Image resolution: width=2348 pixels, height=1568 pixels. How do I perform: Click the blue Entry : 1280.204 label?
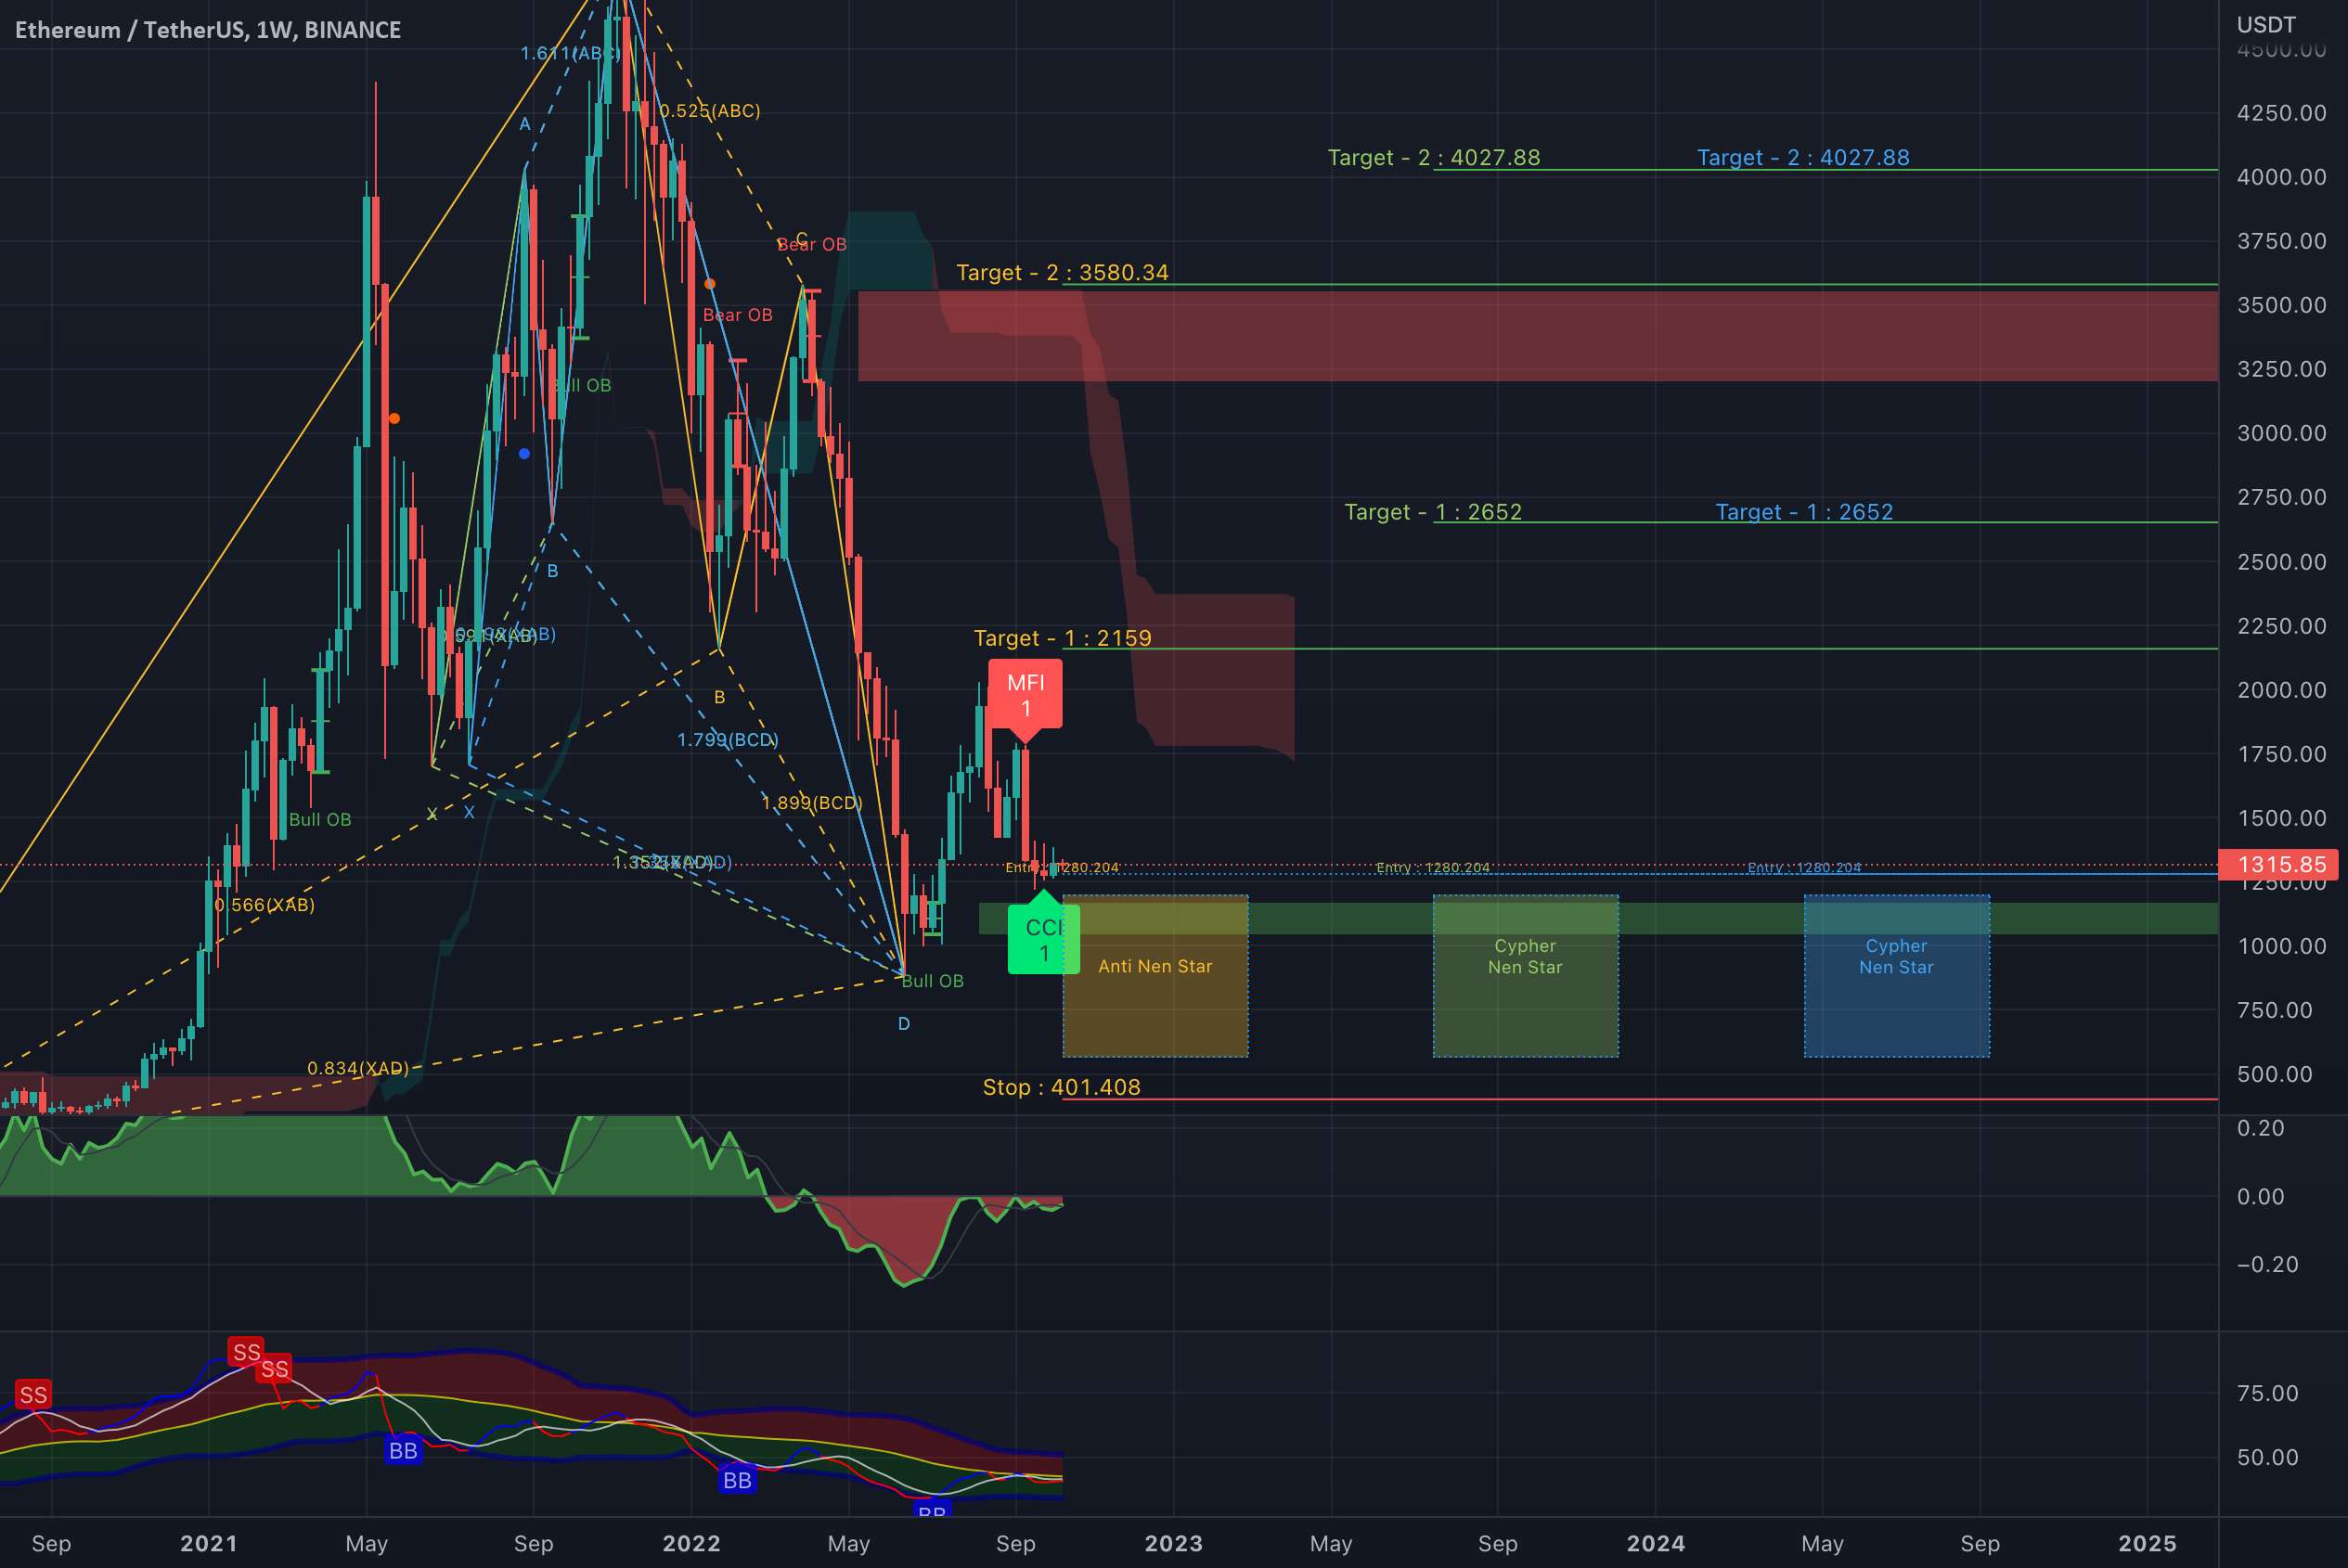(x=1804, y=867)
